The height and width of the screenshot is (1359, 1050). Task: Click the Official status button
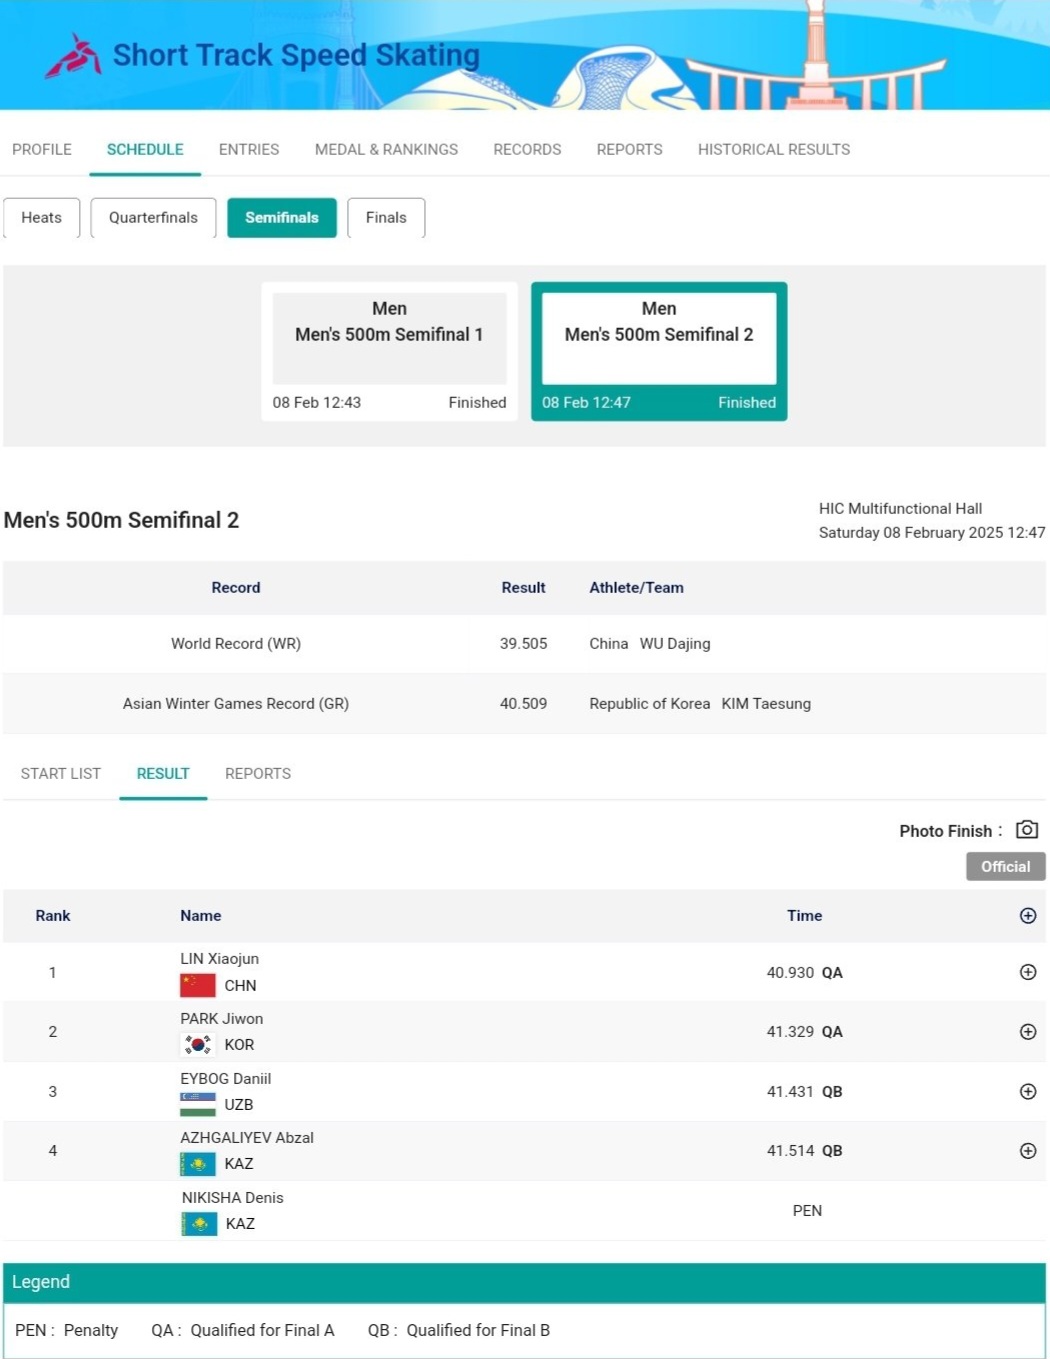(1005, 866)
